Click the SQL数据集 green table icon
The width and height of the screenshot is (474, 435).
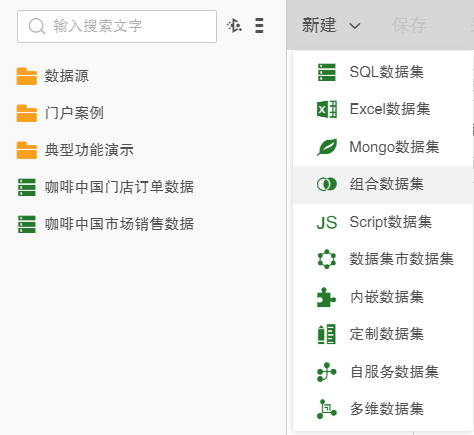point(327,72)
